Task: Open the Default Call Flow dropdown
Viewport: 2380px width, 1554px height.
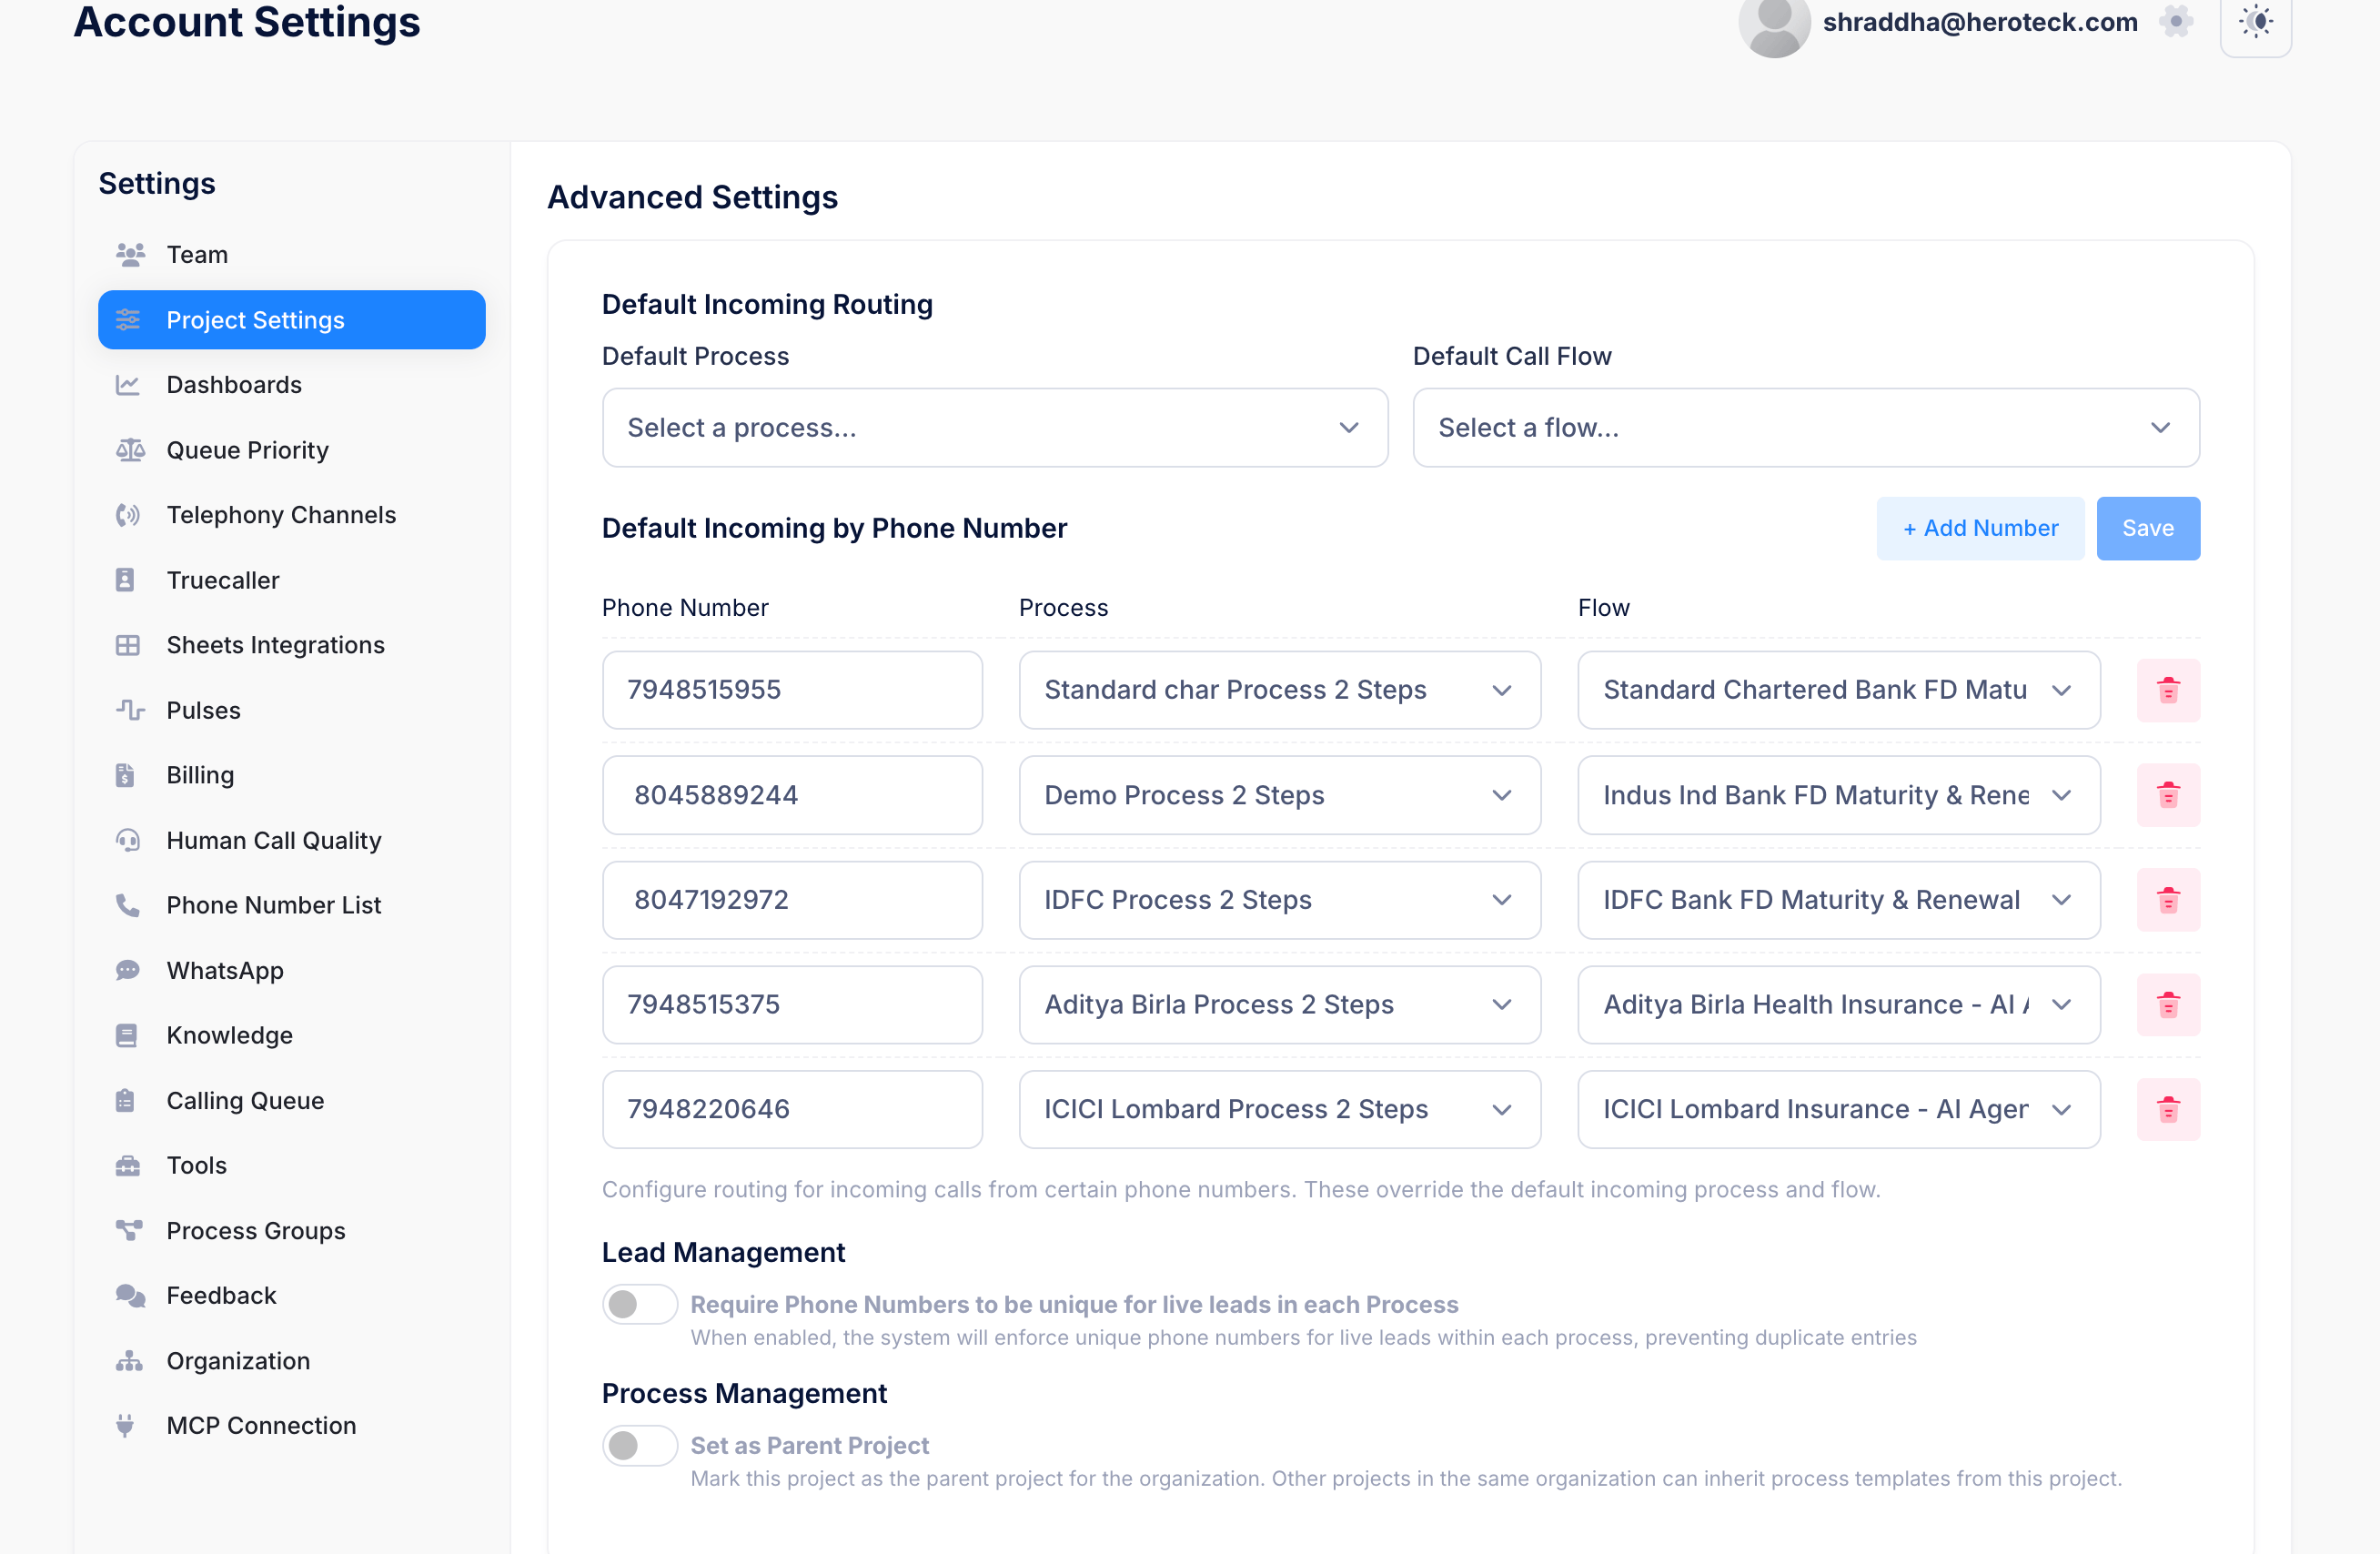Action: (x=1806, y=428)
